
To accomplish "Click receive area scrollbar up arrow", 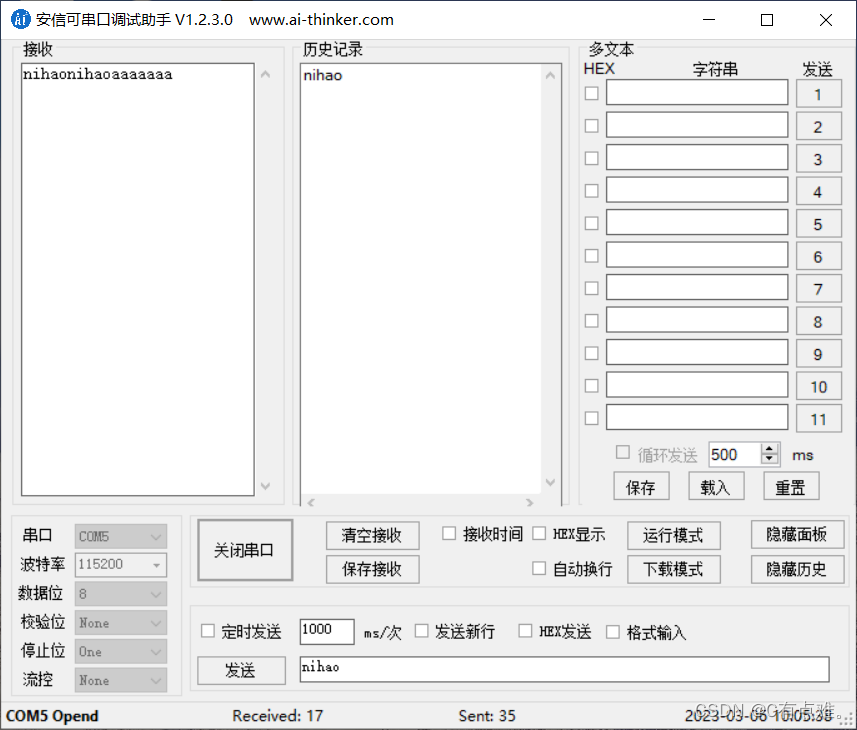I will pos(266,74).
